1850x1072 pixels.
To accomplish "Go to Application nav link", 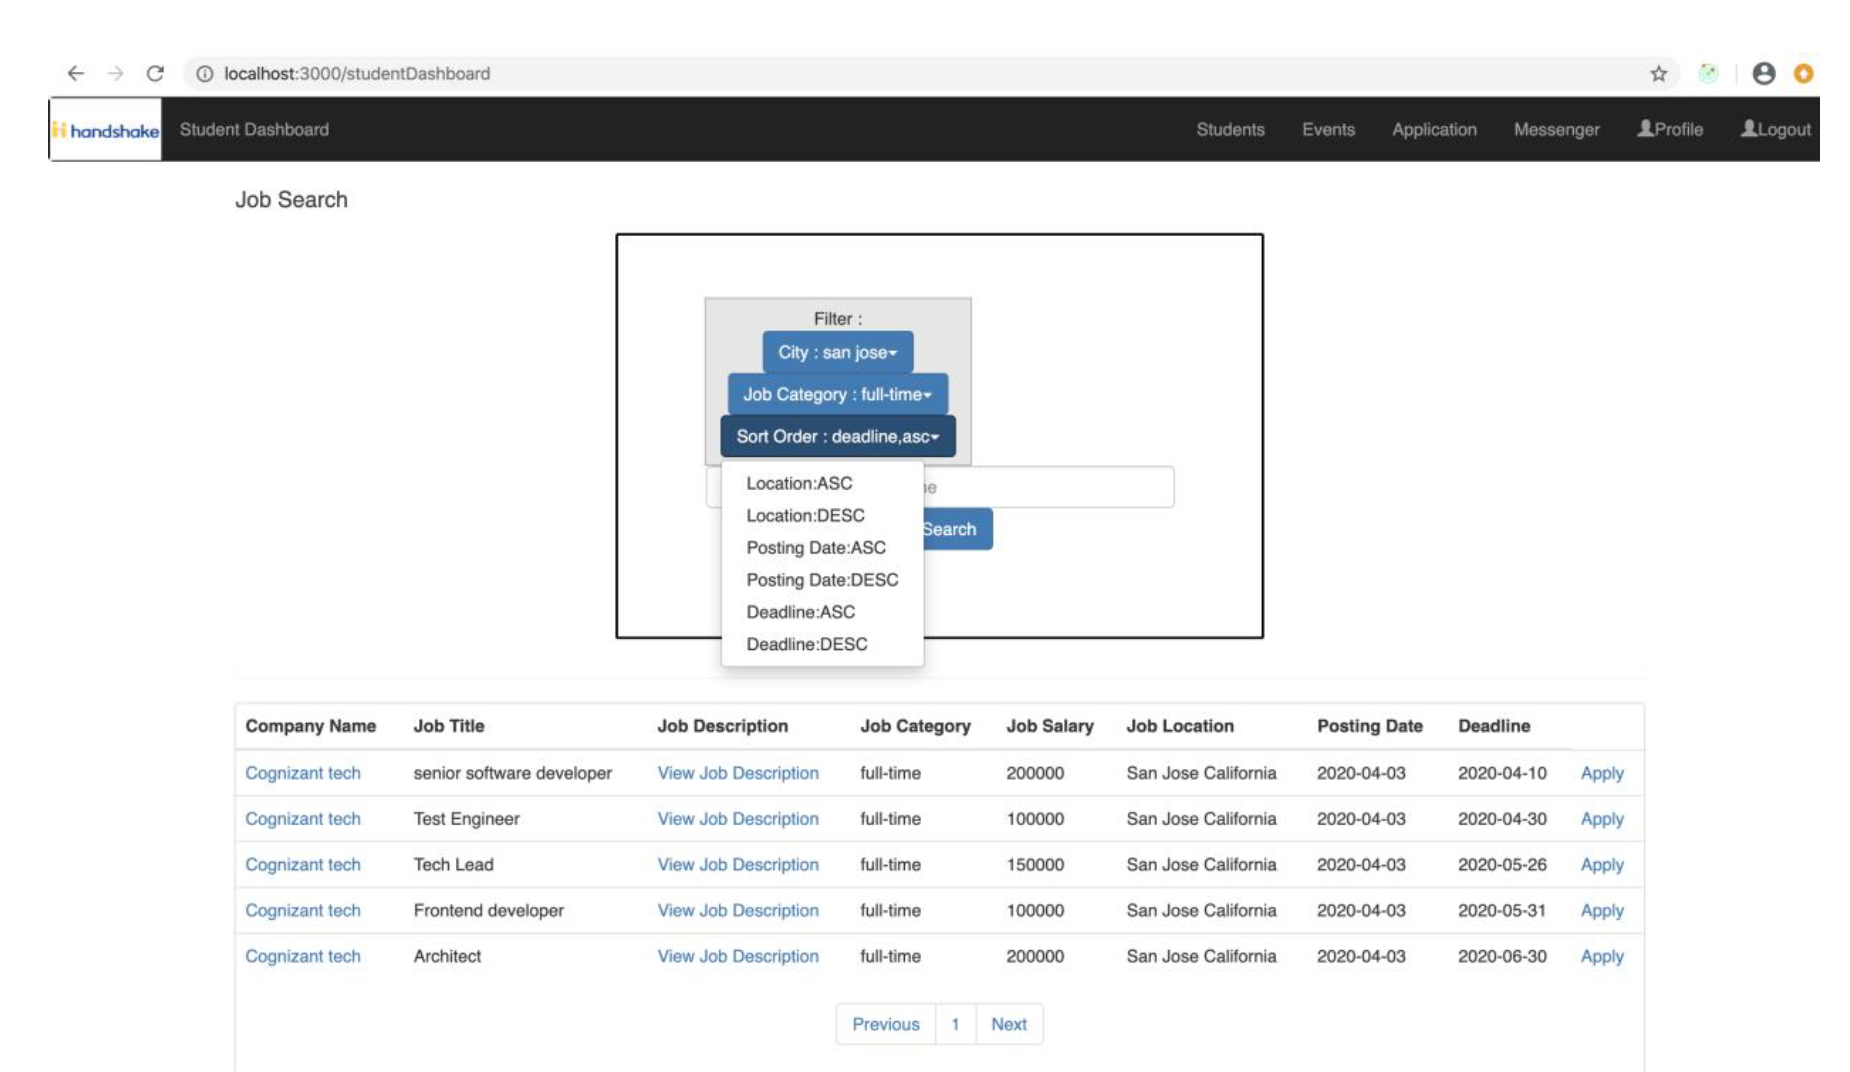I will coord(1434,129).
